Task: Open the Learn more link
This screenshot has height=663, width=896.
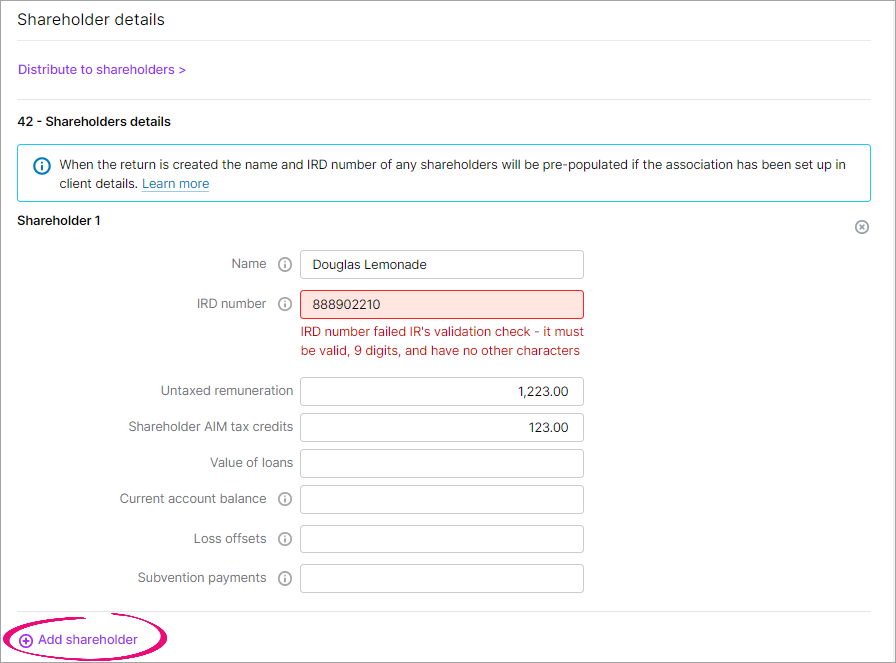Action: click(175, 183)
